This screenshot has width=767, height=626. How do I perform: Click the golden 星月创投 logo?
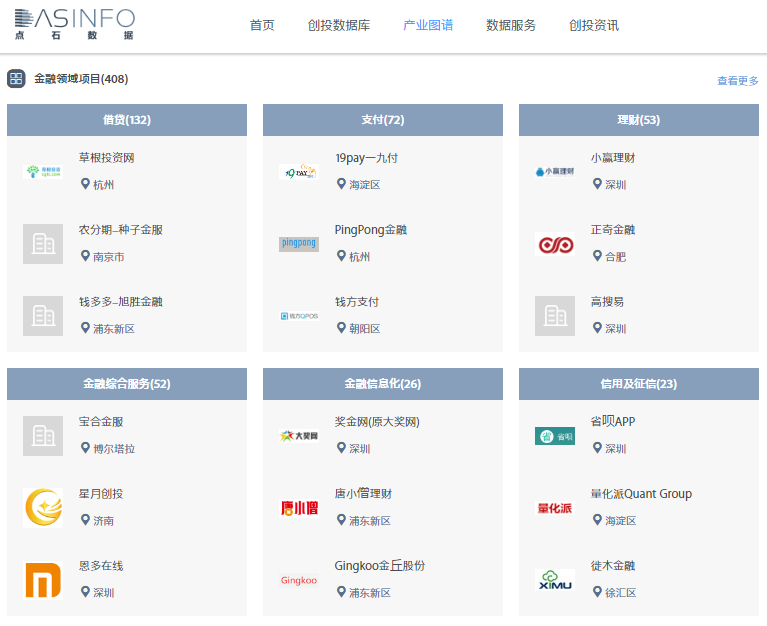pyautogui.click(x=43, y=508)
